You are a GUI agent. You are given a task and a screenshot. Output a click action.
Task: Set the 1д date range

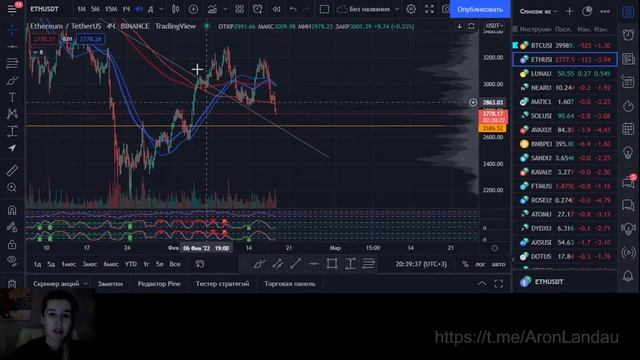(x=37, y=264)
